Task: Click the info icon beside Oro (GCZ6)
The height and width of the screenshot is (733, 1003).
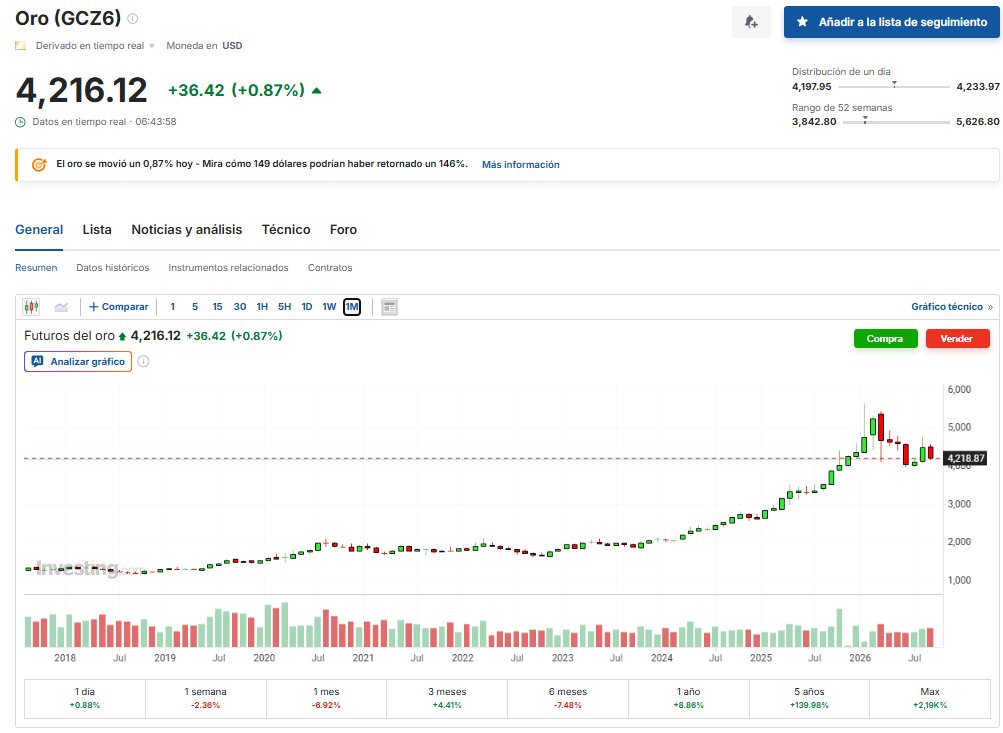Action: click(132, 19)
